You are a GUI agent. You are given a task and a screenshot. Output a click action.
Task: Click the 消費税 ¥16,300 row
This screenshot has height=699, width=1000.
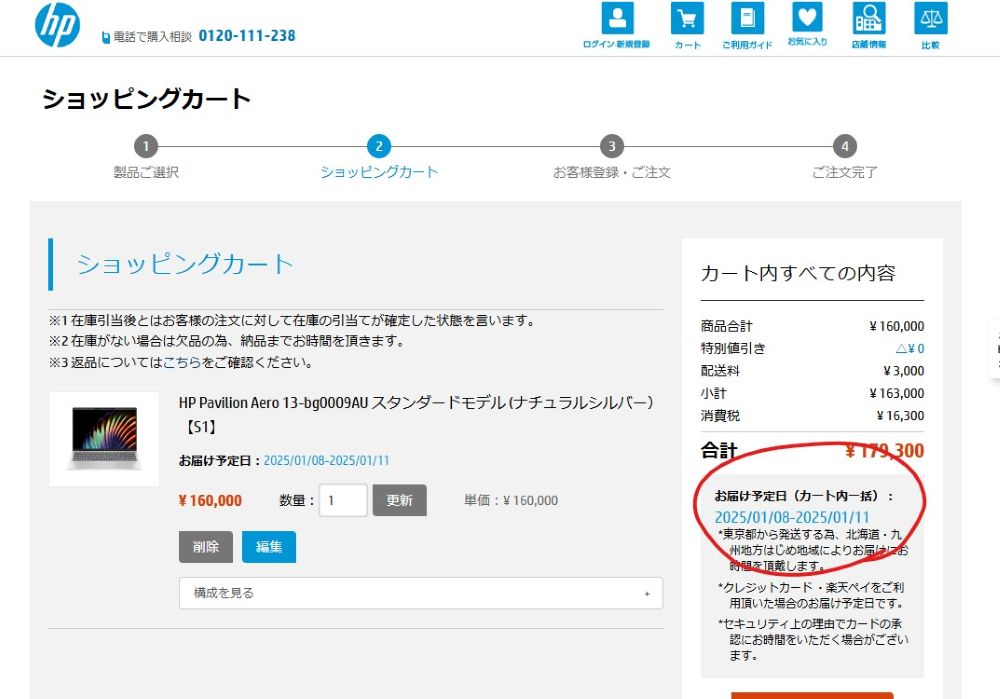pos(812,416)
